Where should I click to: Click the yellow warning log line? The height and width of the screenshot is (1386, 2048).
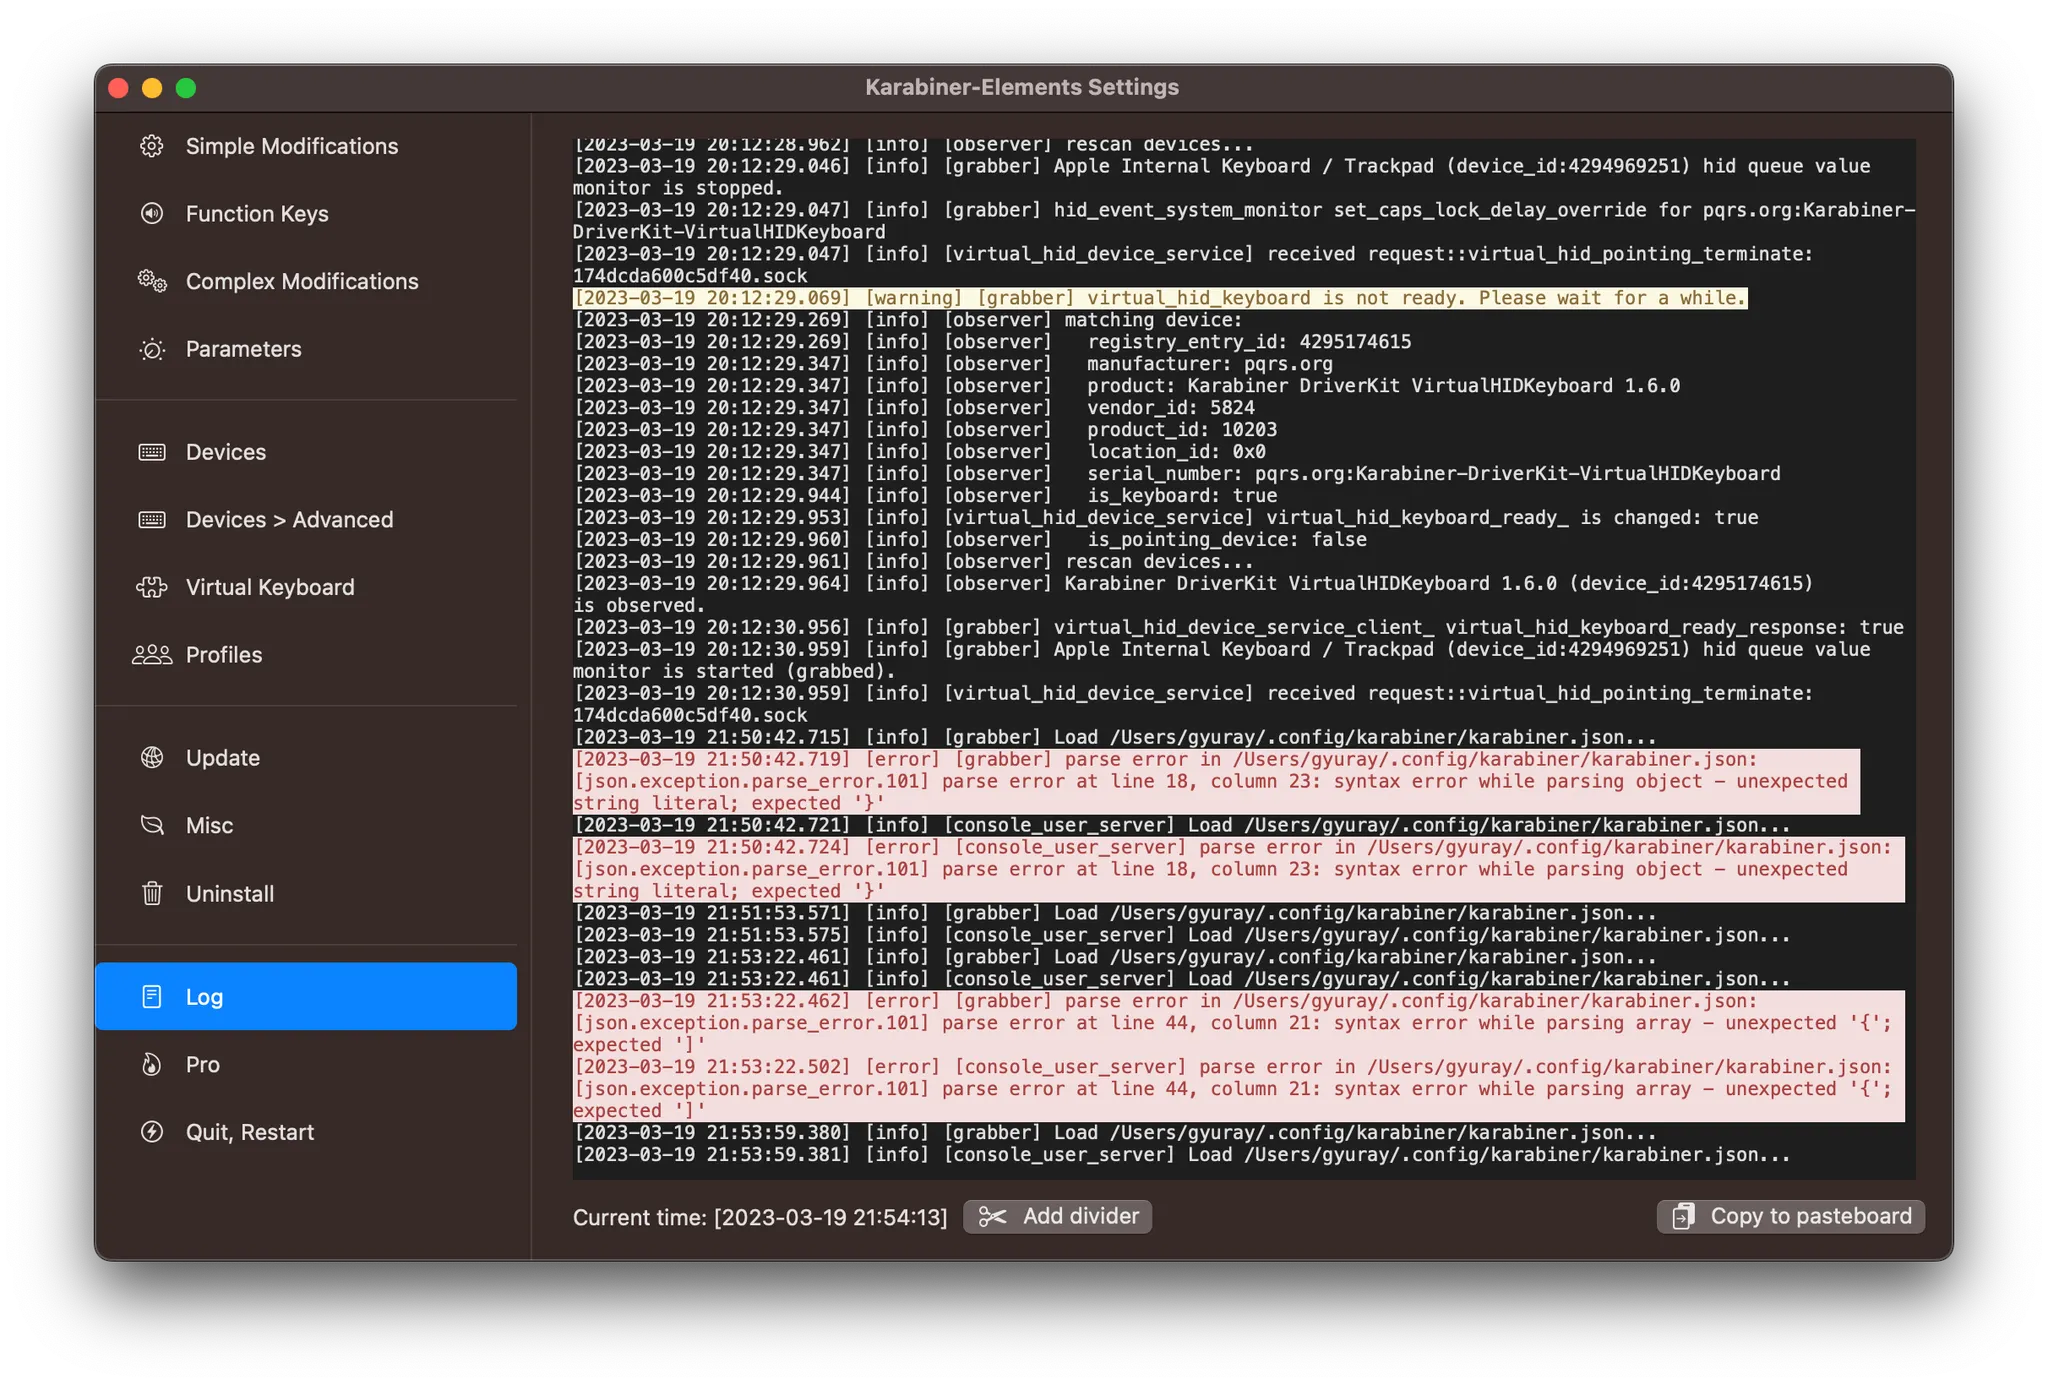(1158, 298)
